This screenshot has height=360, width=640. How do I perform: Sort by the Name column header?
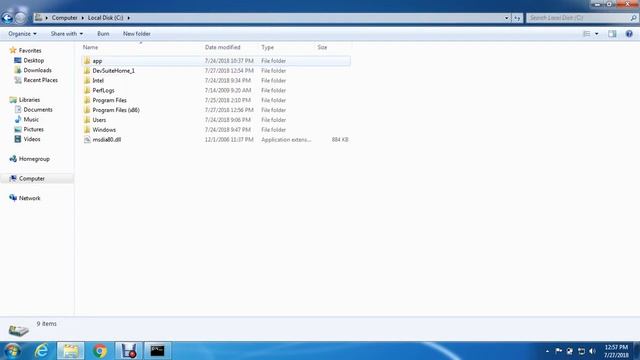point(91,47)
